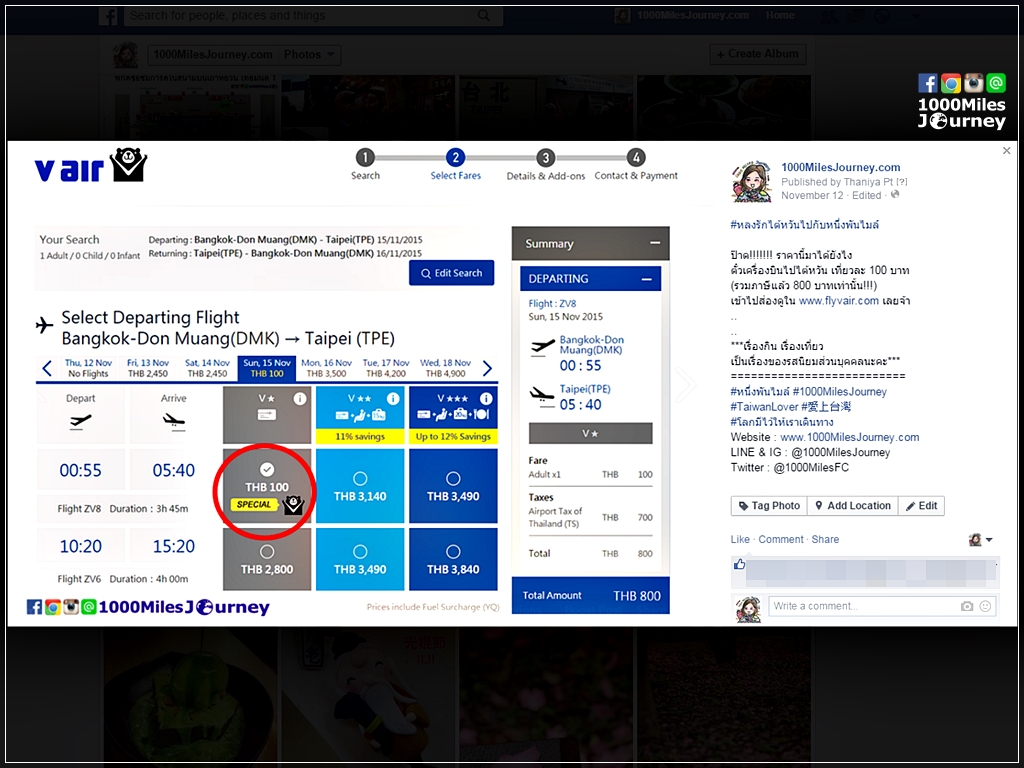The image size is (1024, 768).
Task: Click the [?] next to Thaniya Pt
Action: click(x=902, y=182)
